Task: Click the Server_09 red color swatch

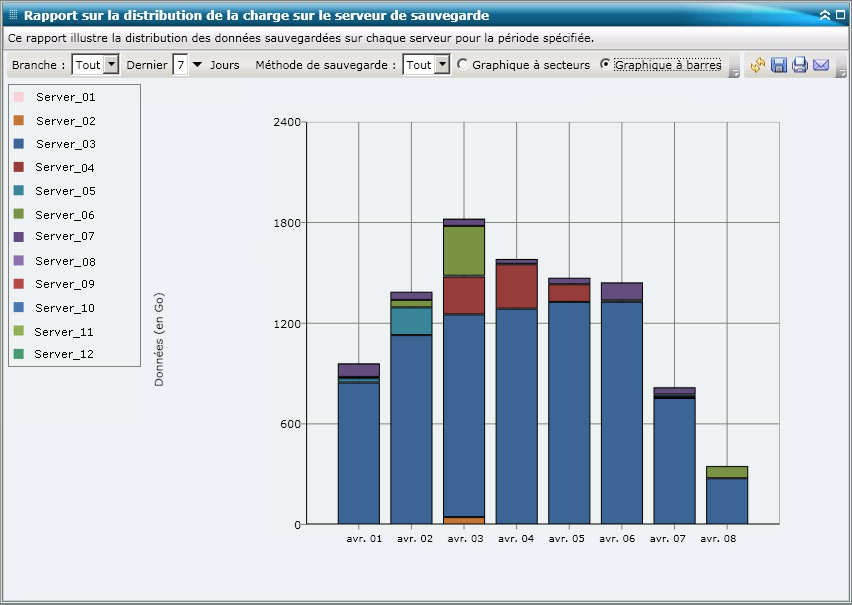Action: [19, 285]
